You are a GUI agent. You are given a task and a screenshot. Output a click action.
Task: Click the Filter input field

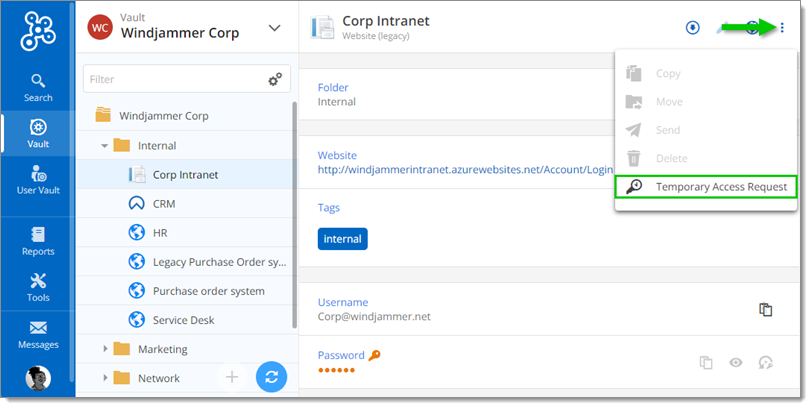tap(174, 78)
